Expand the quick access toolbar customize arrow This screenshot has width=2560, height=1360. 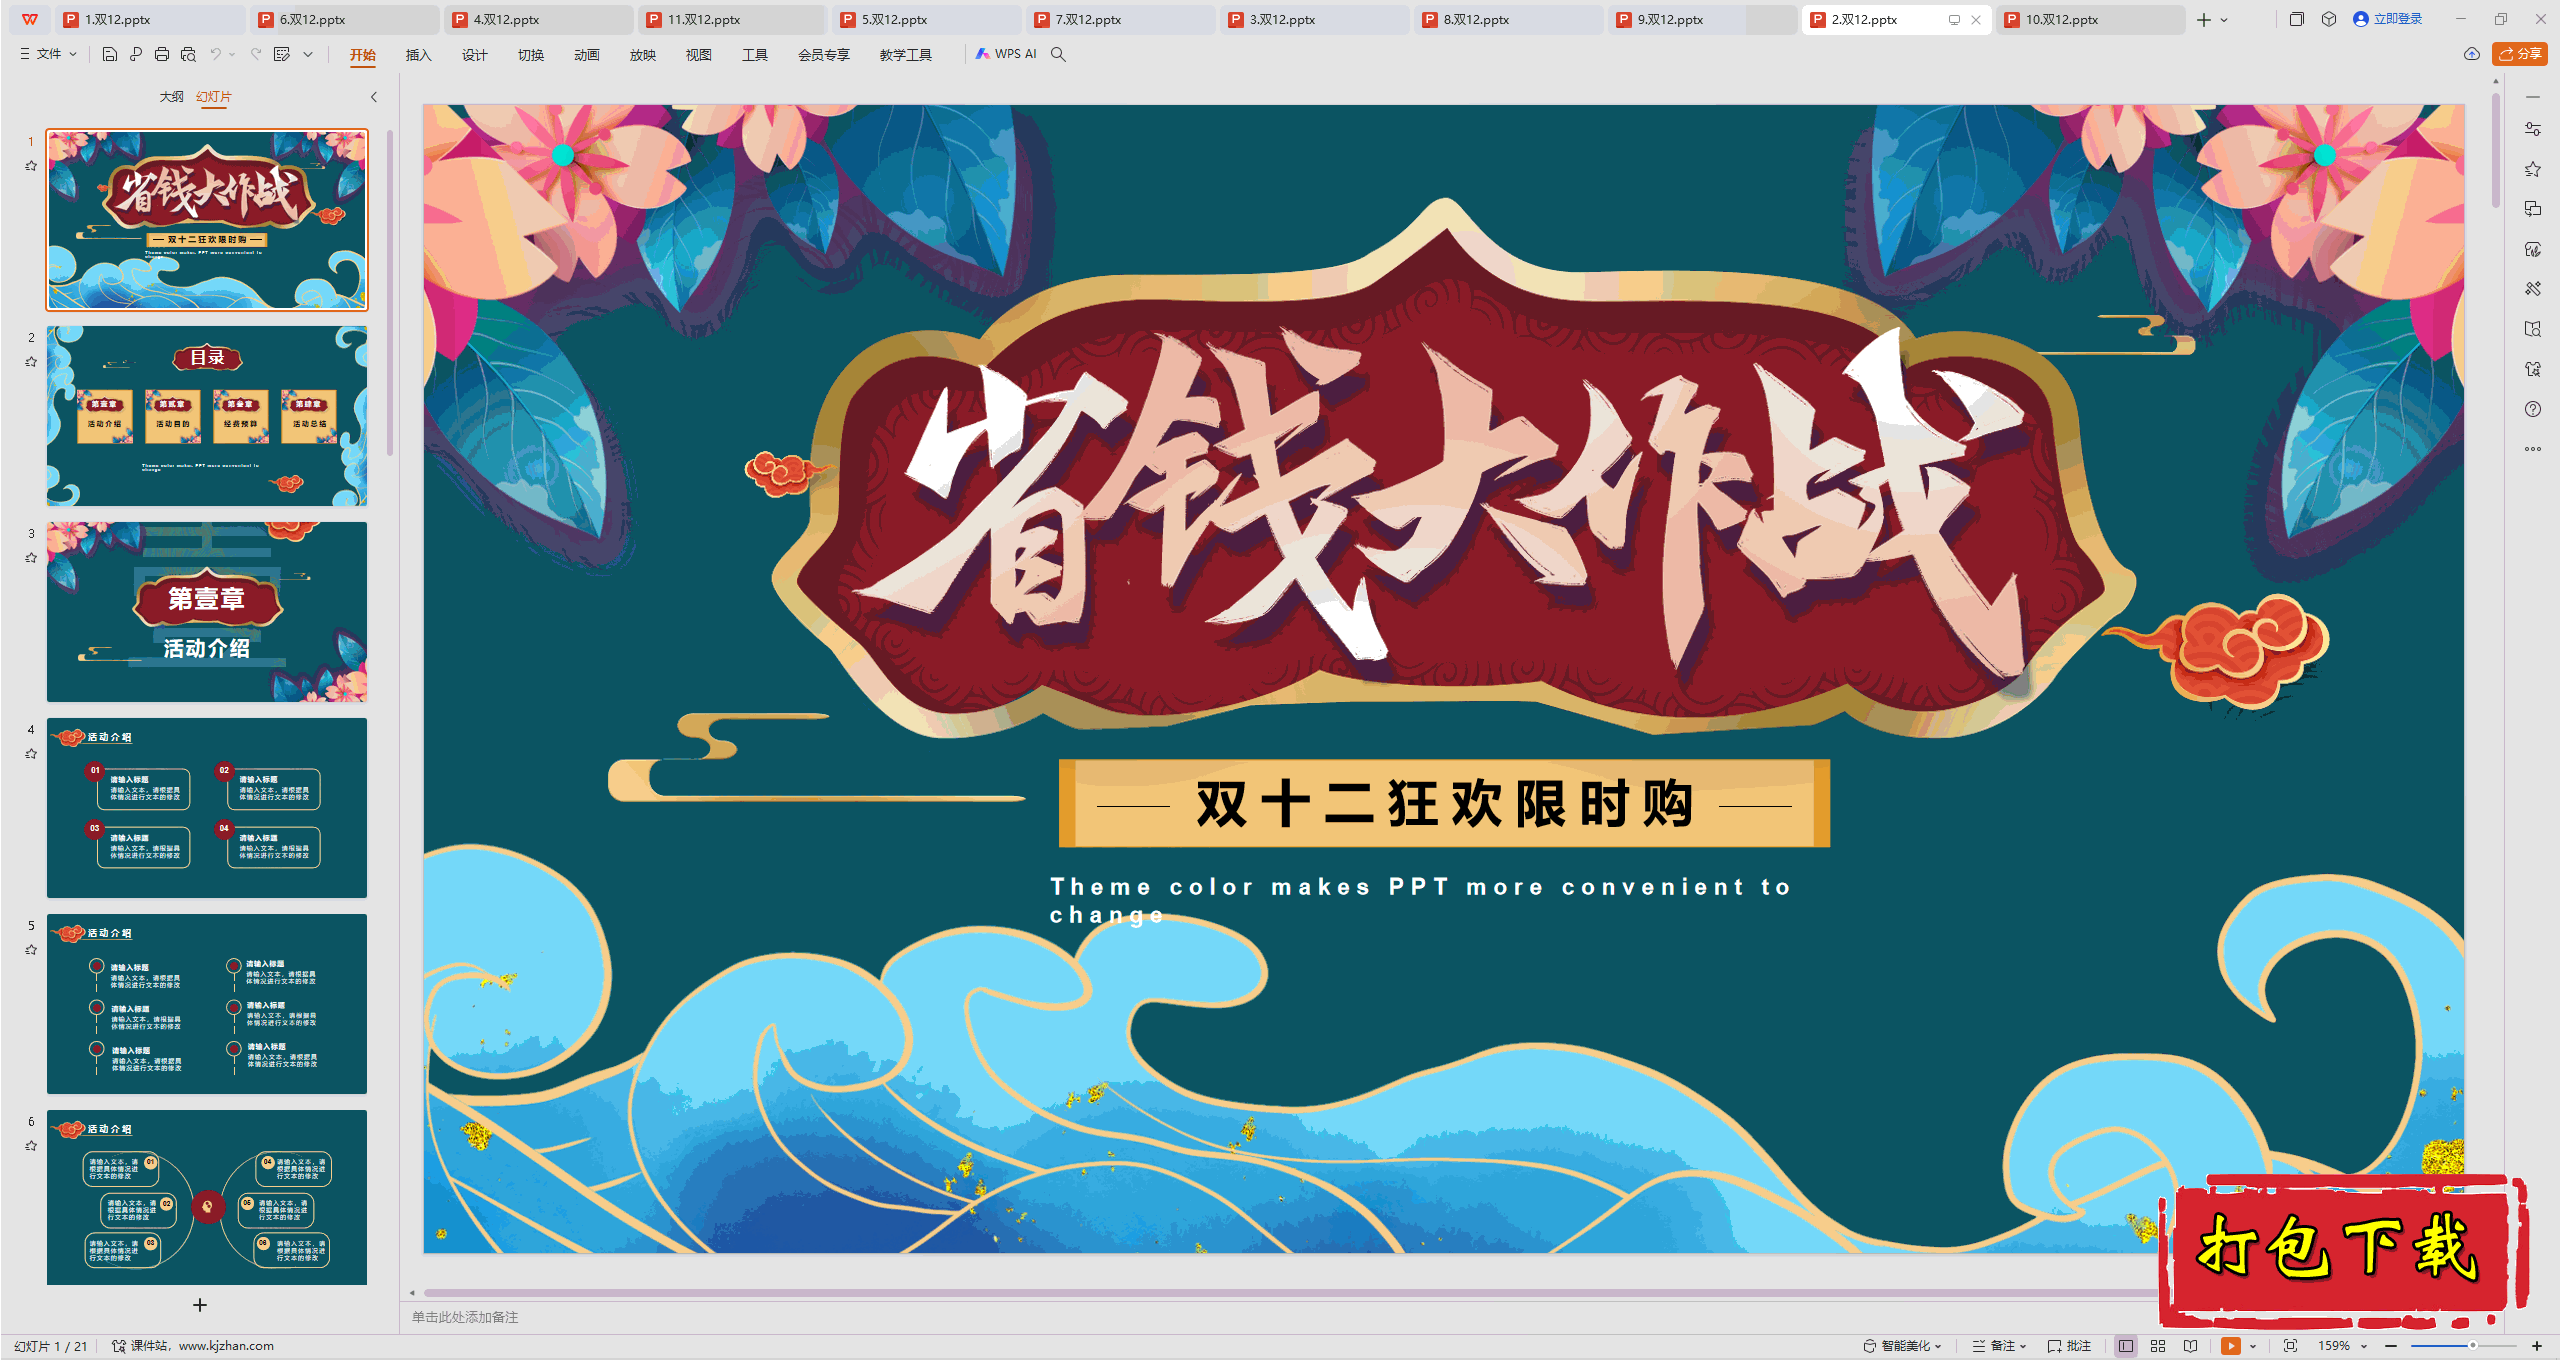point(308,54)
